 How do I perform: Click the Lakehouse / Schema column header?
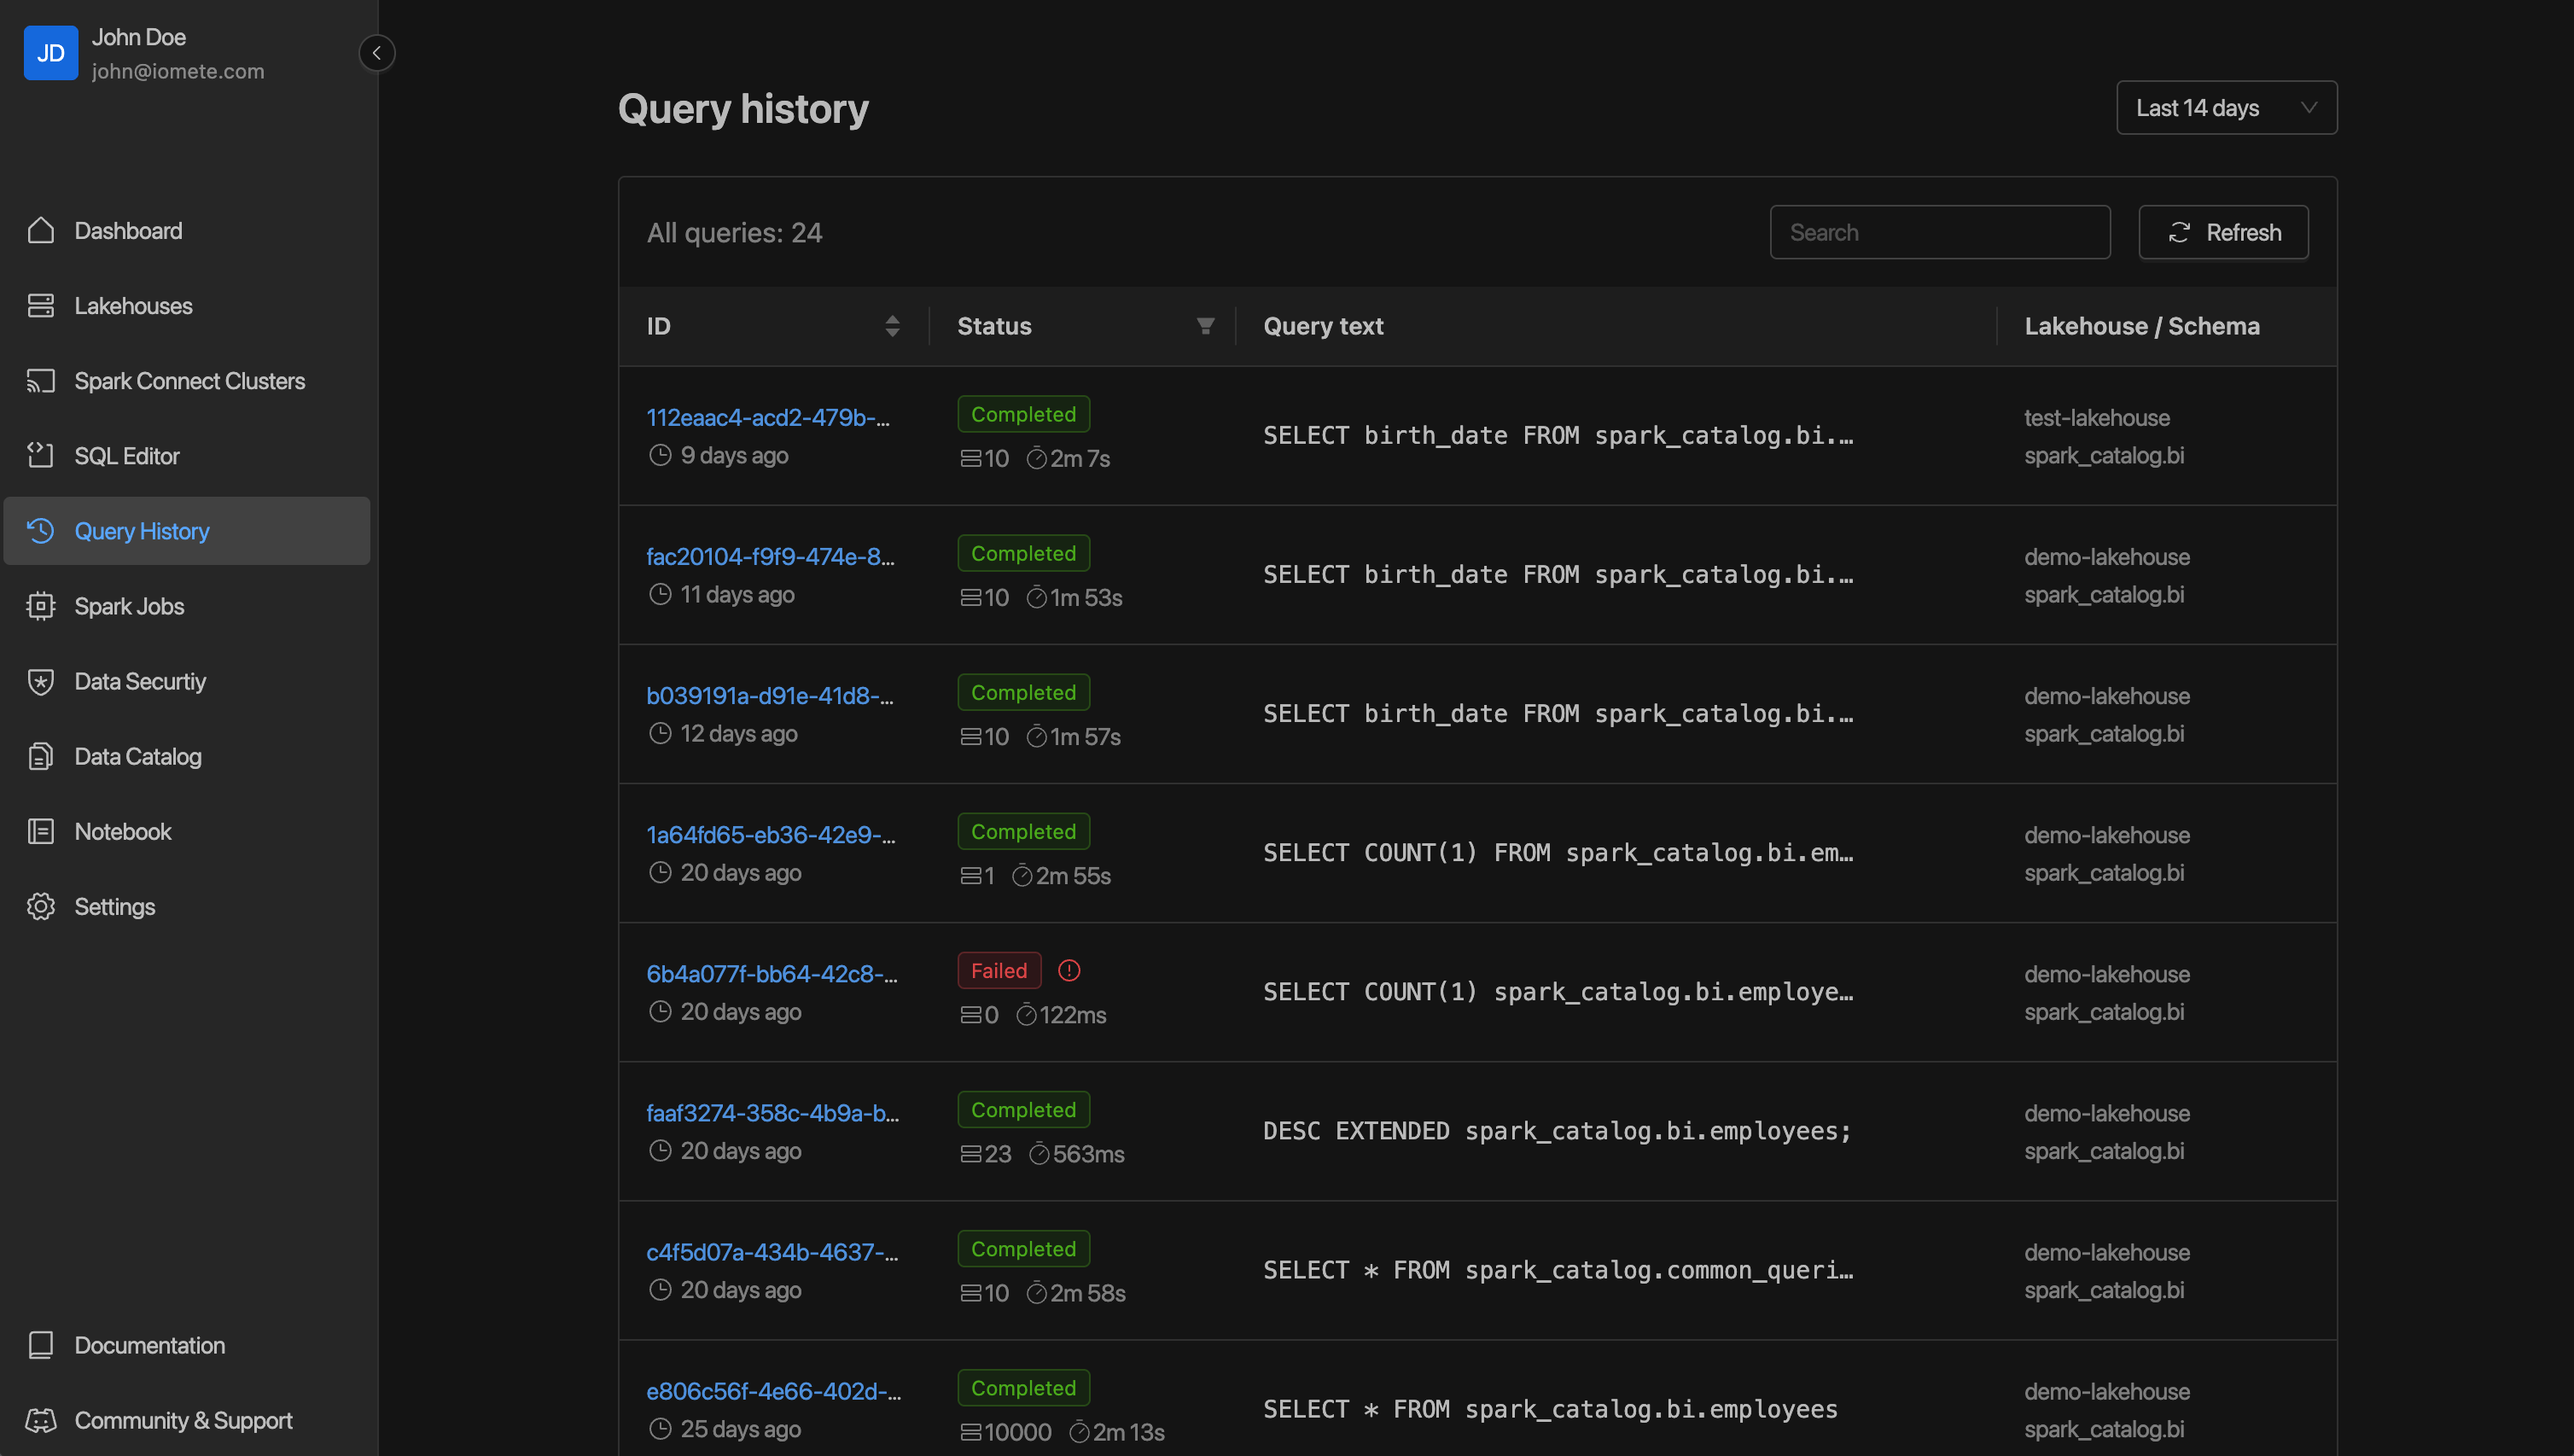coord(2141,326)
